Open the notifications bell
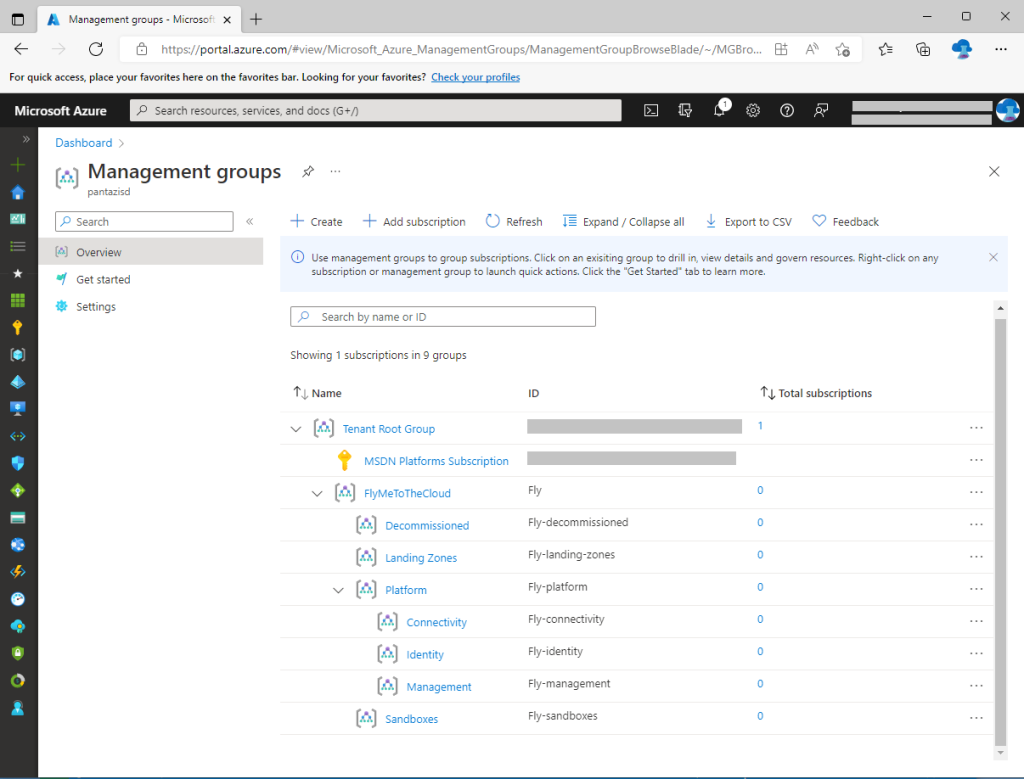Image resolution: width=1024 pixels, height=779 pixels. coord(719,110)
